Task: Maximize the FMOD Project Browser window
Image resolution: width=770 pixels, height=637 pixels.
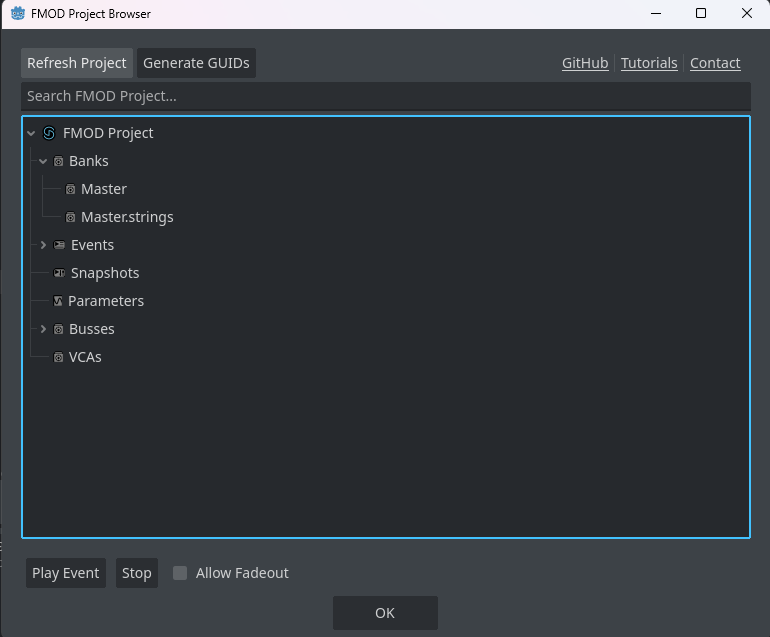Action: pyautogui.click(x=701, y=13)
